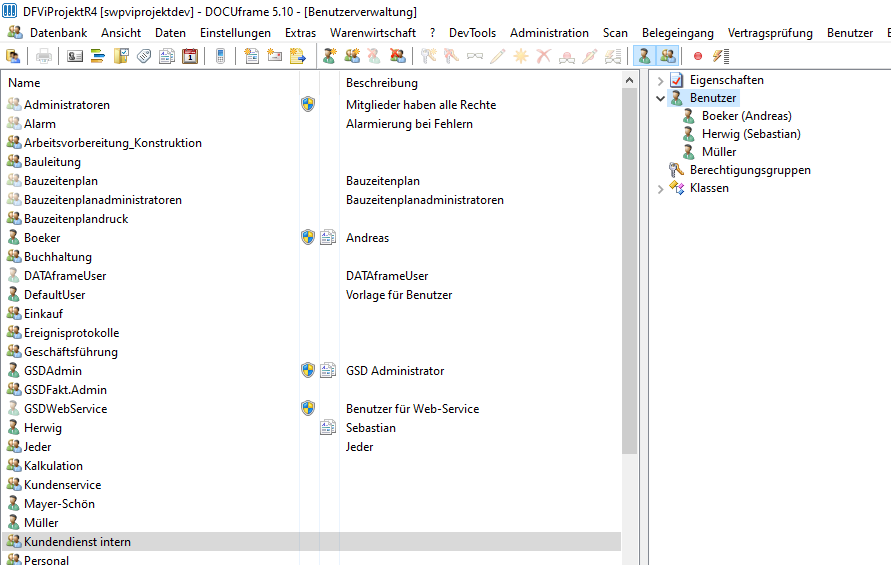Expand the Eigenschaften tree node

click(x=660, y=81)
